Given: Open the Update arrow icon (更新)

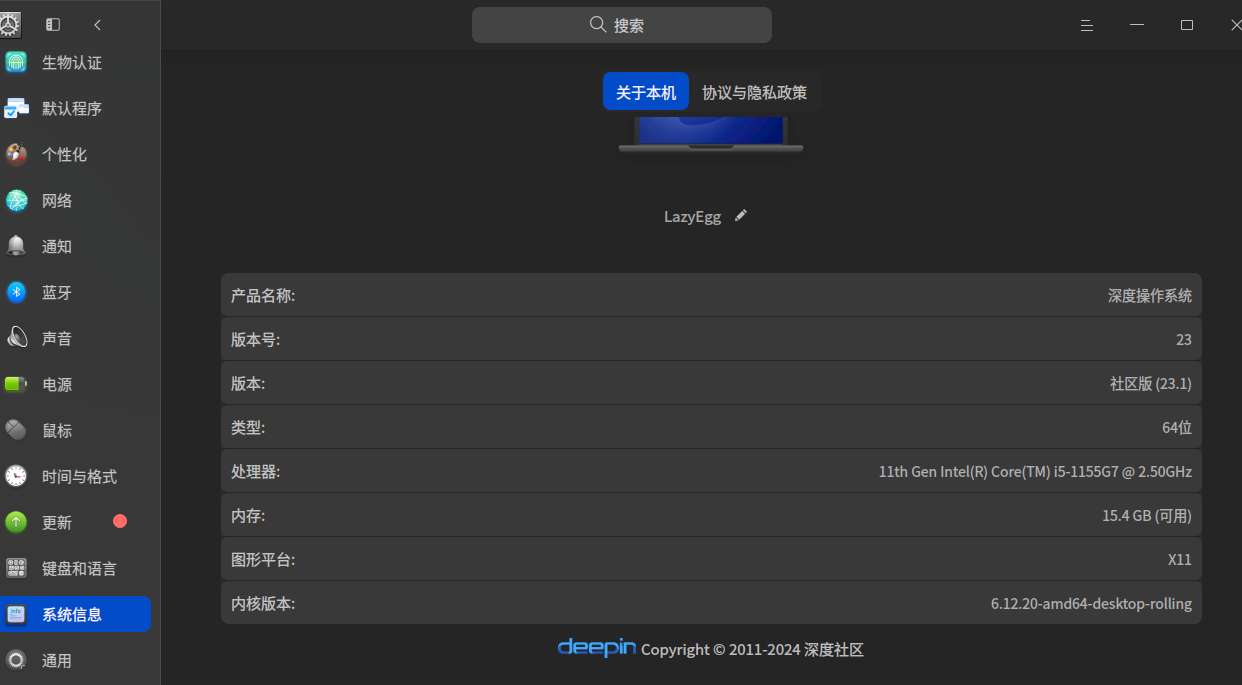Looking at the screenshot, I should point(16,523).
